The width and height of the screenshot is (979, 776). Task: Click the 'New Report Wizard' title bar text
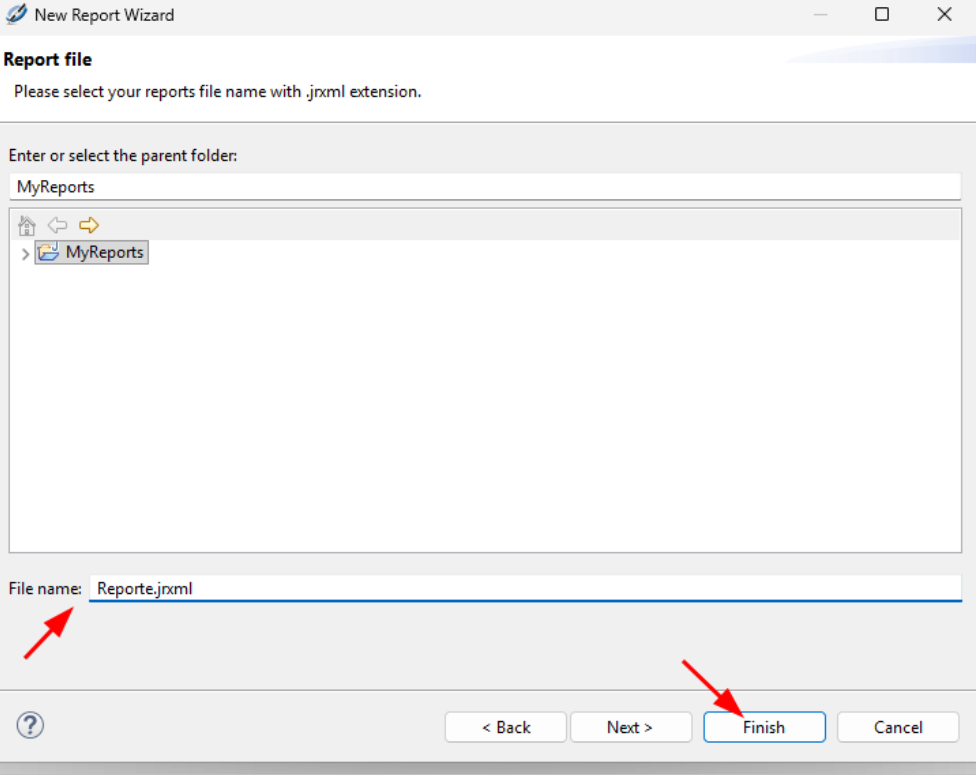[104, 15]
